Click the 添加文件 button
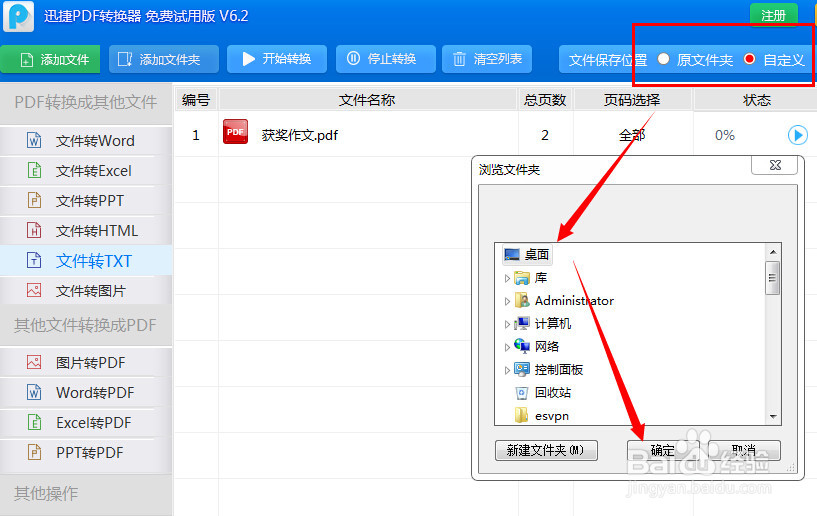 click(52, 59)
